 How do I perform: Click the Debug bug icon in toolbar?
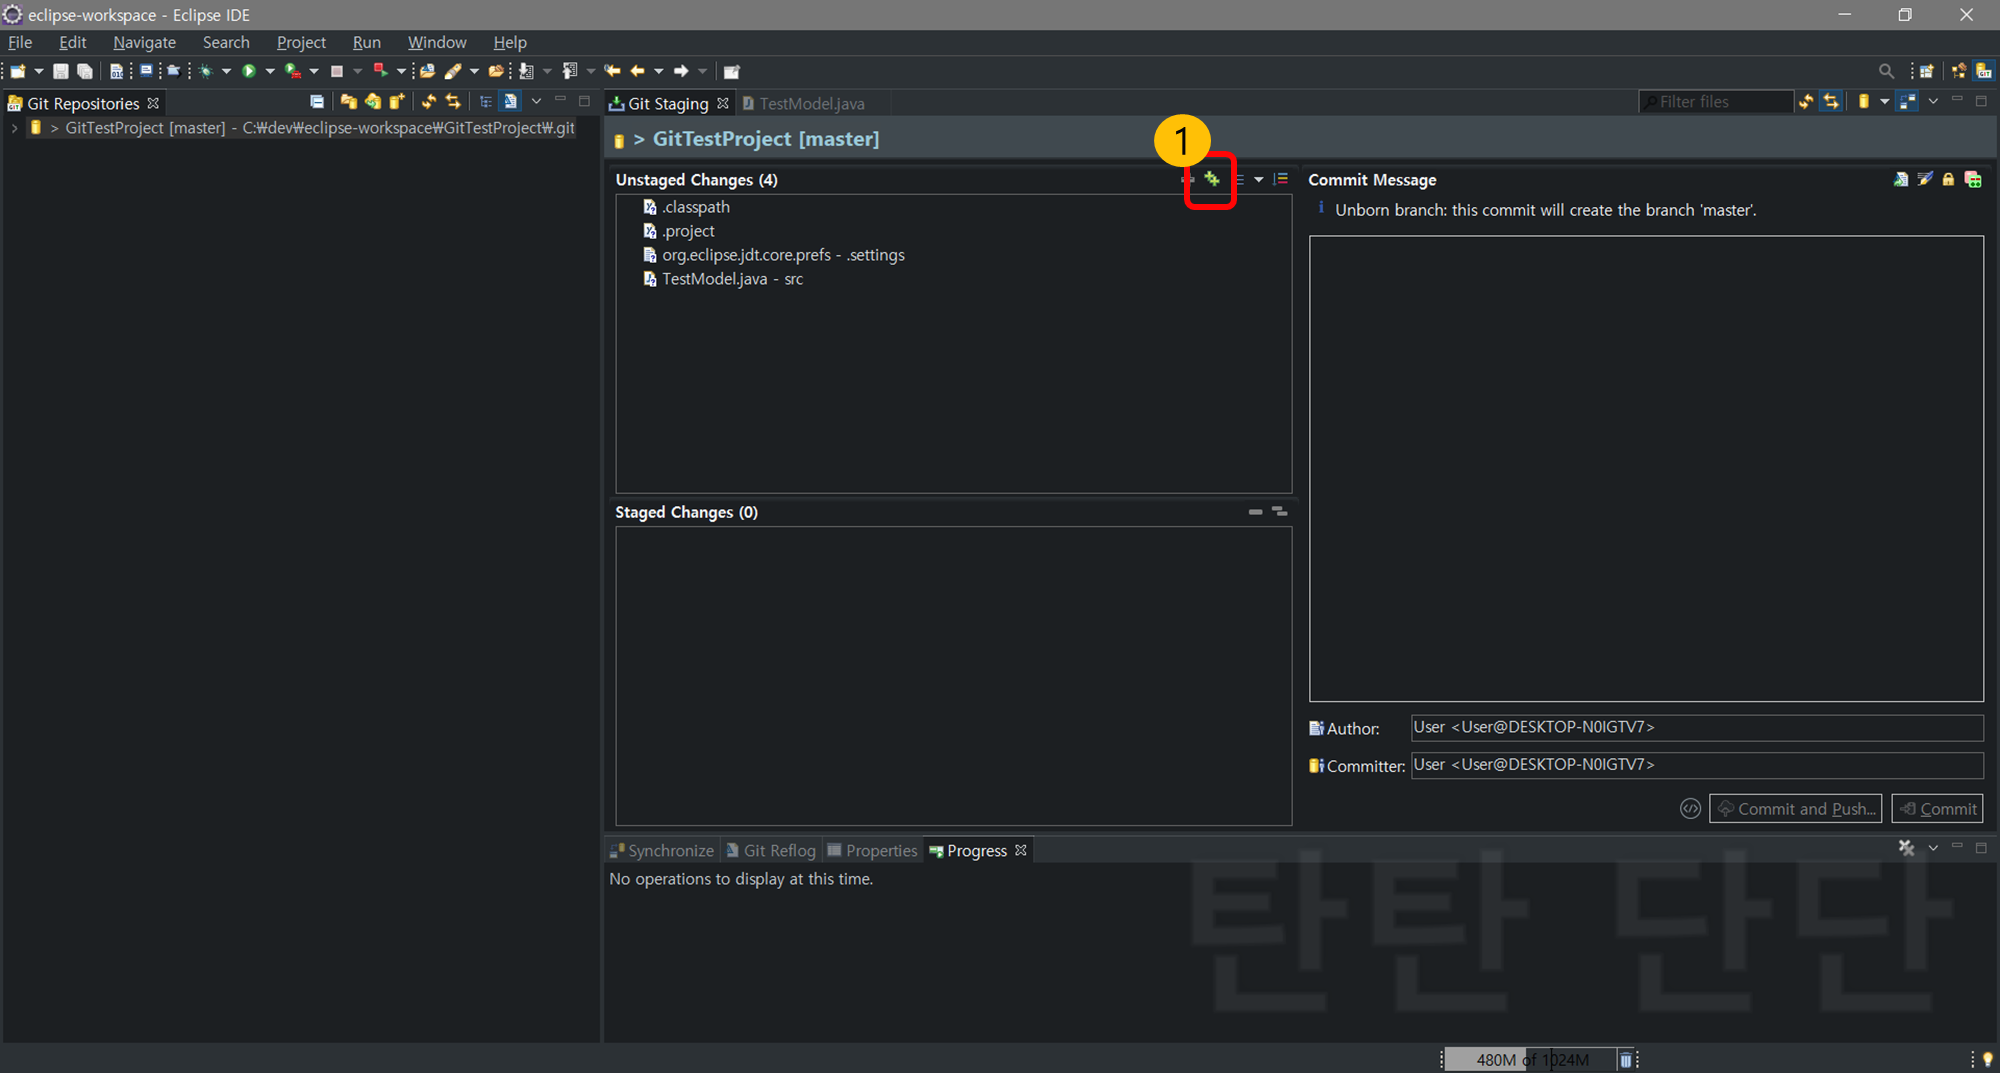coord(206,71)
